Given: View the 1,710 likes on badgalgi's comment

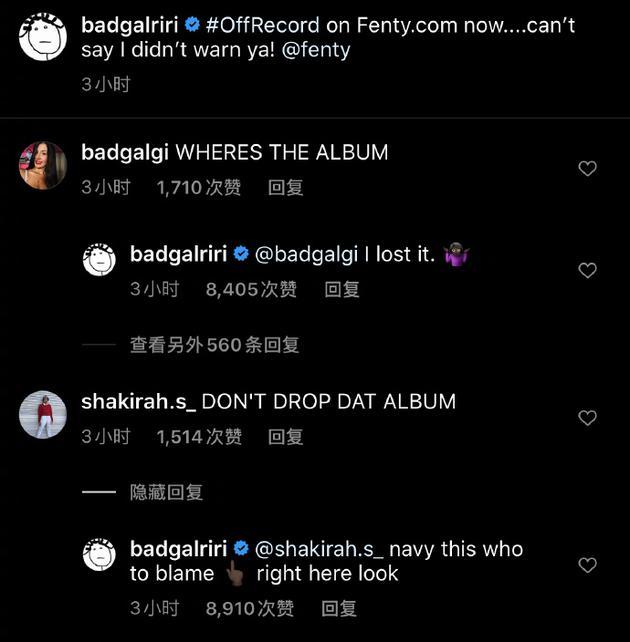Looking at the screenshot, I should [199, 187].
